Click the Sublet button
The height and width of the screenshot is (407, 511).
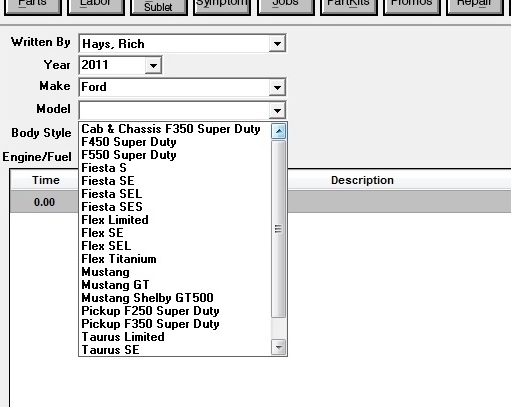point(158,7)
